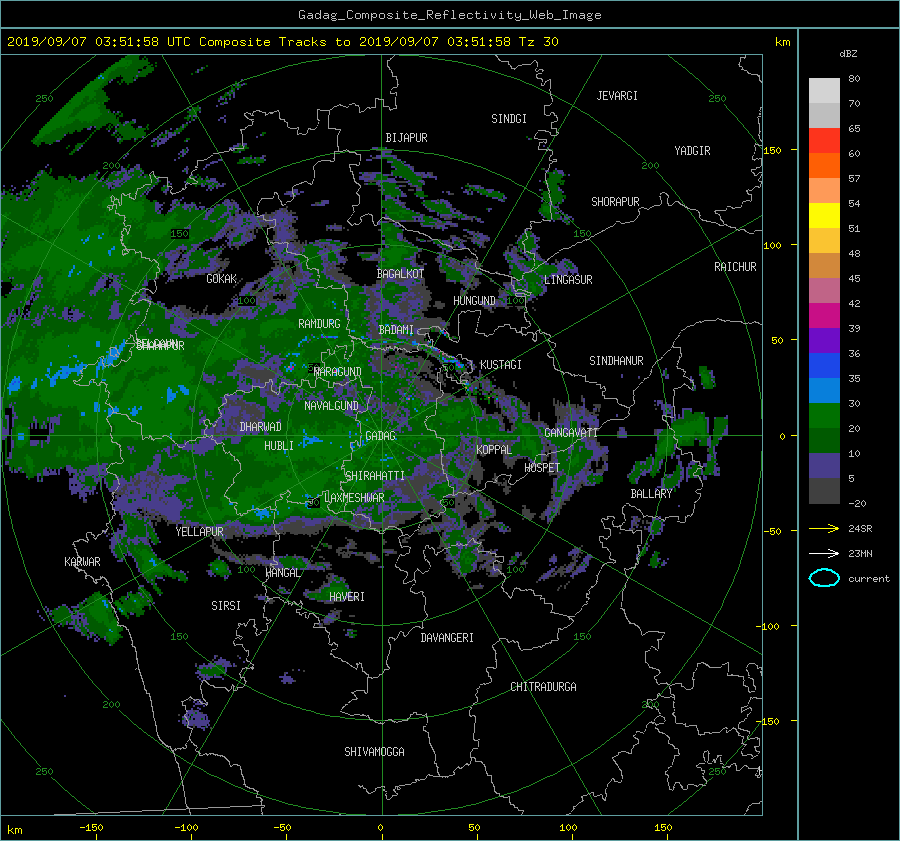Viewport: 900px width, 841px height.
Task: Click the KOPPAL city label
Action: point(494,450)
